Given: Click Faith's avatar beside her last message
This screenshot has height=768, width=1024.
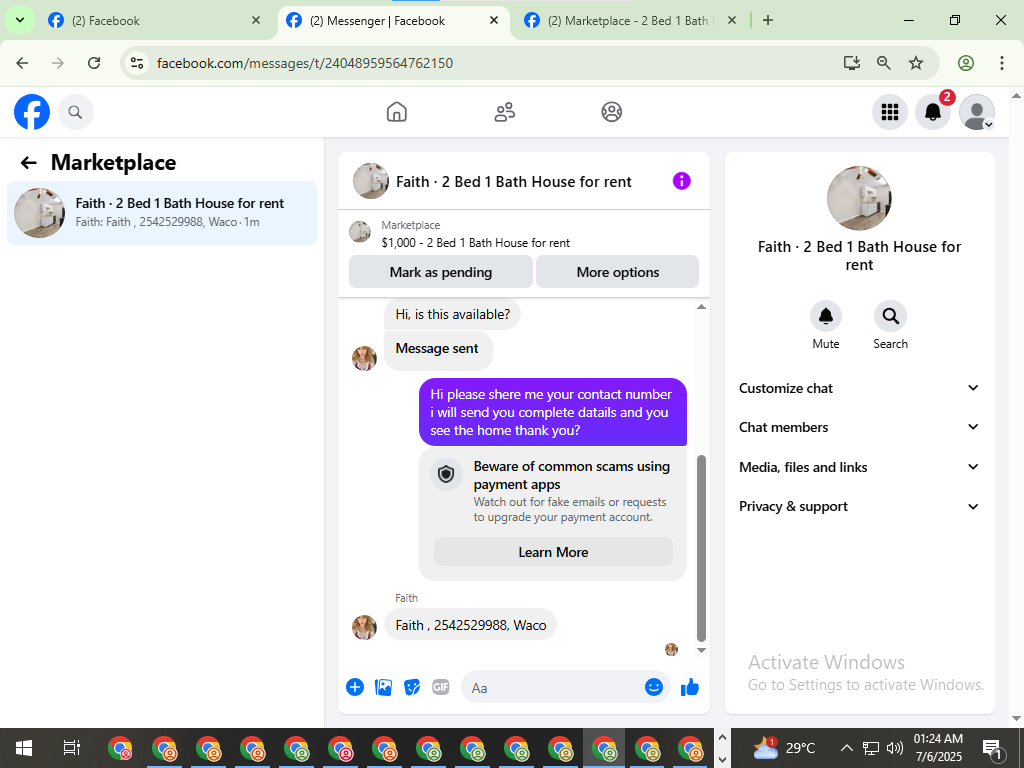Looking at the screenshot, I should [364, 627].
